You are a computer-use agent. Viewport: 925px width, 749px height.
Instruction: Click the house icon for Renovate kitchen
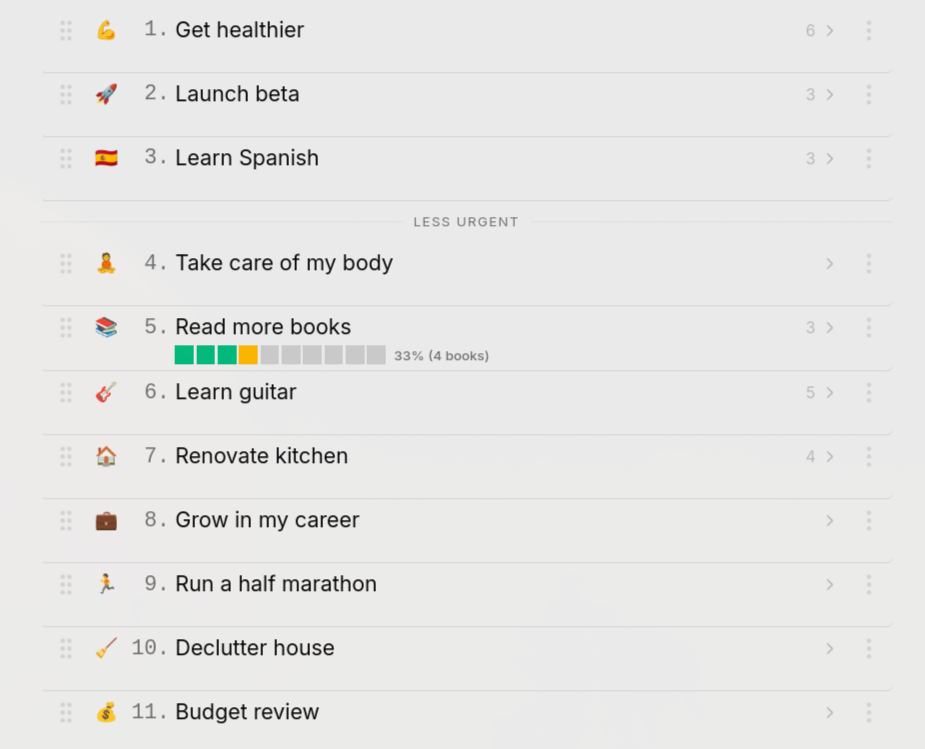point(106,456)
